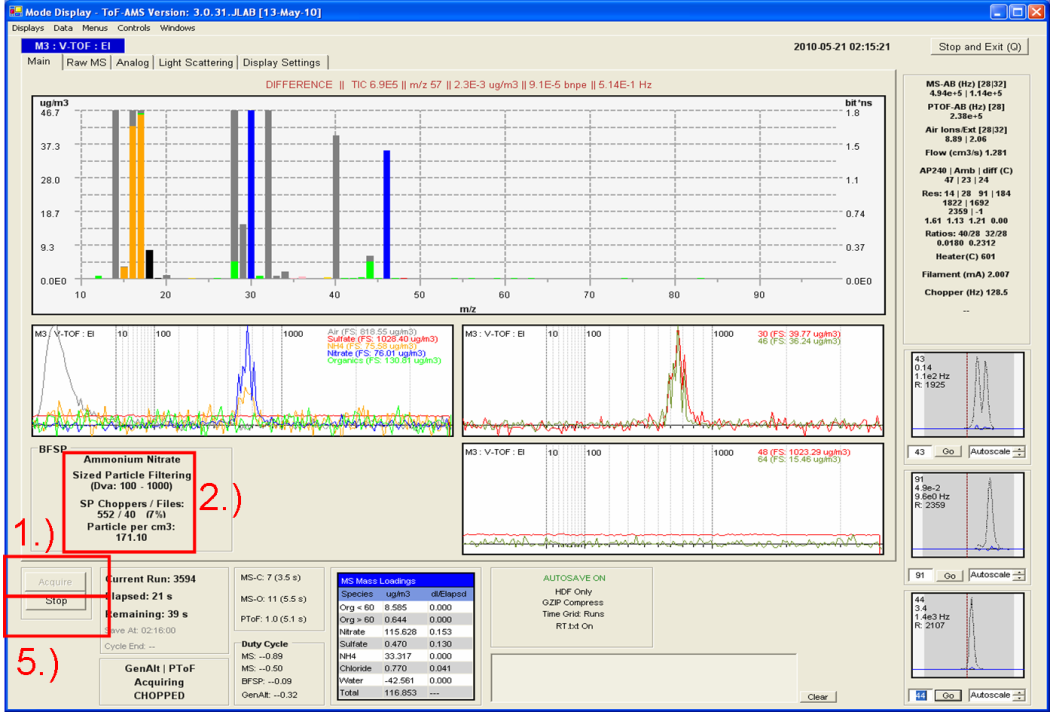Click the m/z 43 peak shape plot
The image size is (1050, 712).
click(966, 395)
